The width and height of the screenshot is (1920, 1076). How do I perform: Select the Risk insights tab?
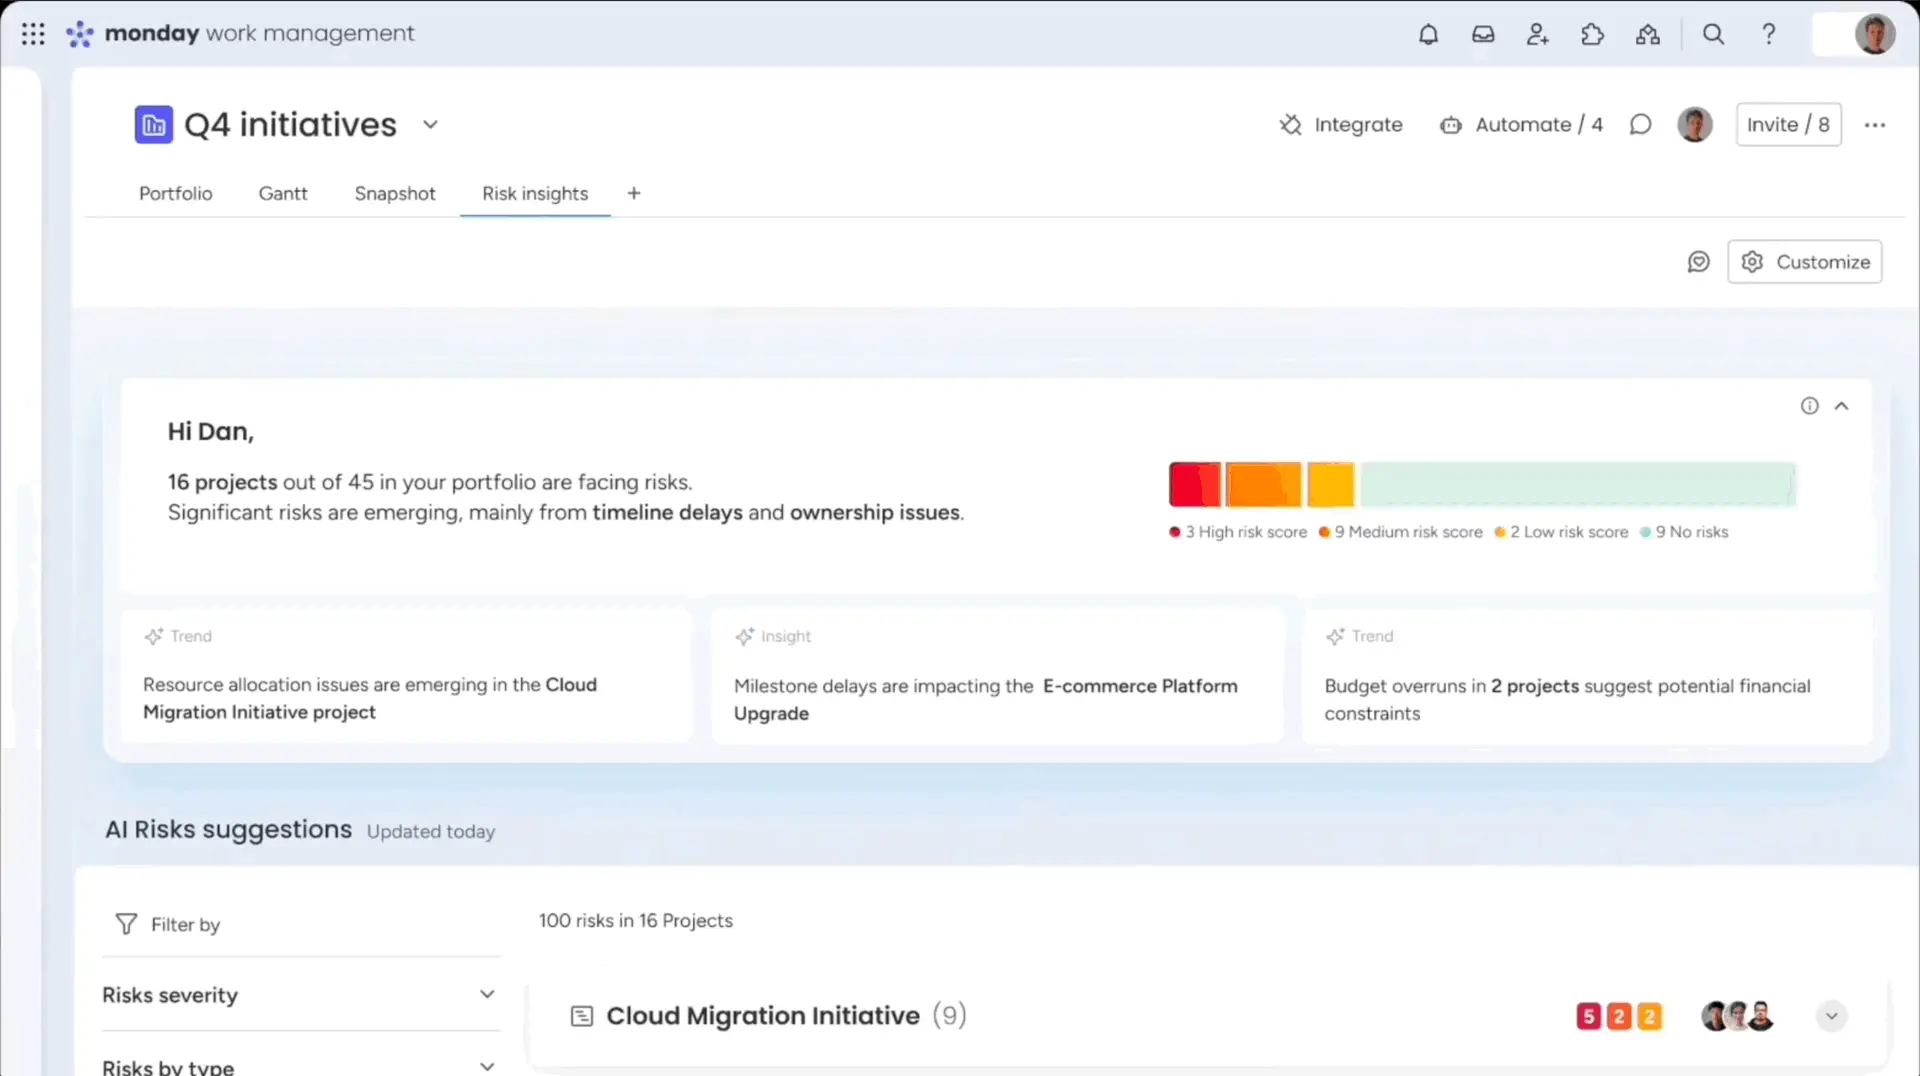535,193
